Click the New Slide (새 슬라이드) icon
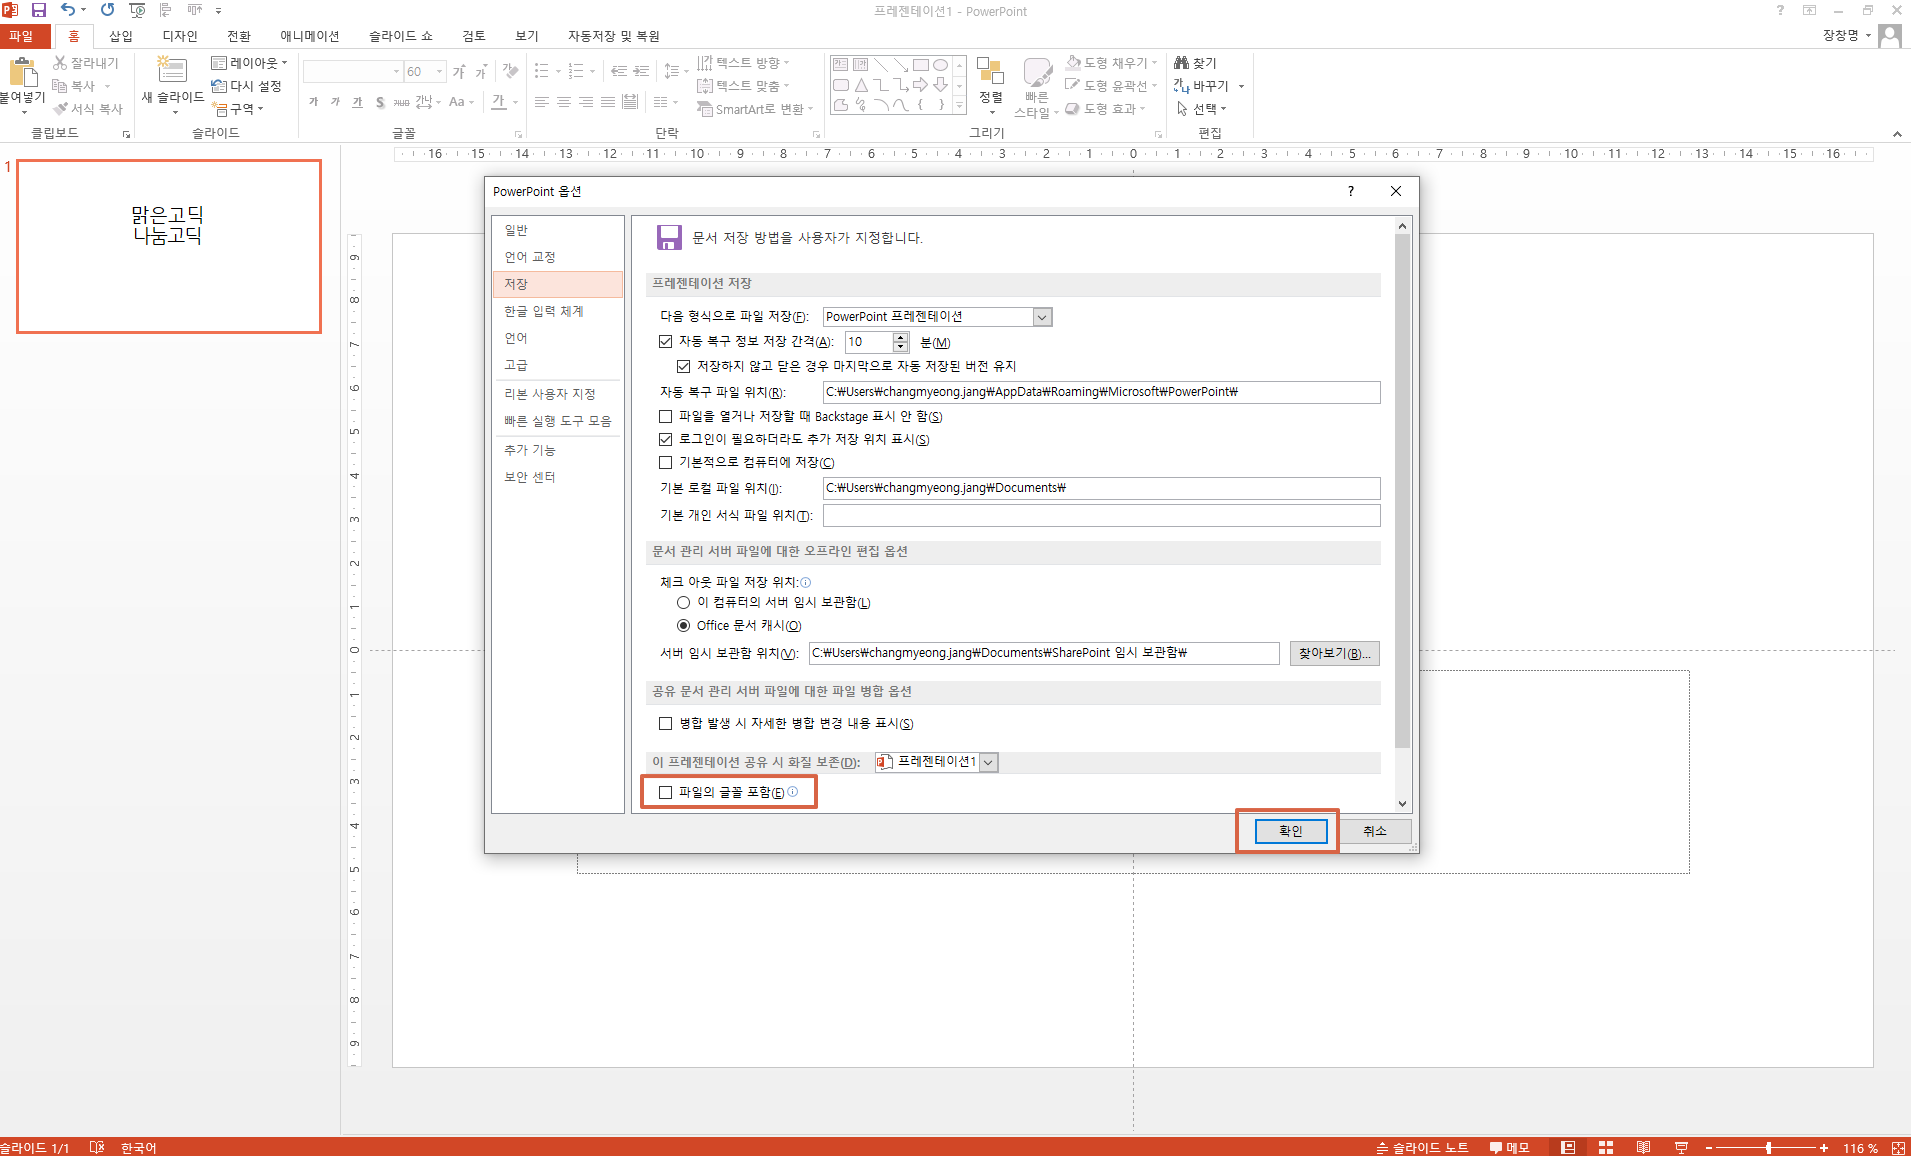This screenshot has height=1156, width=1911. point(172,70)
